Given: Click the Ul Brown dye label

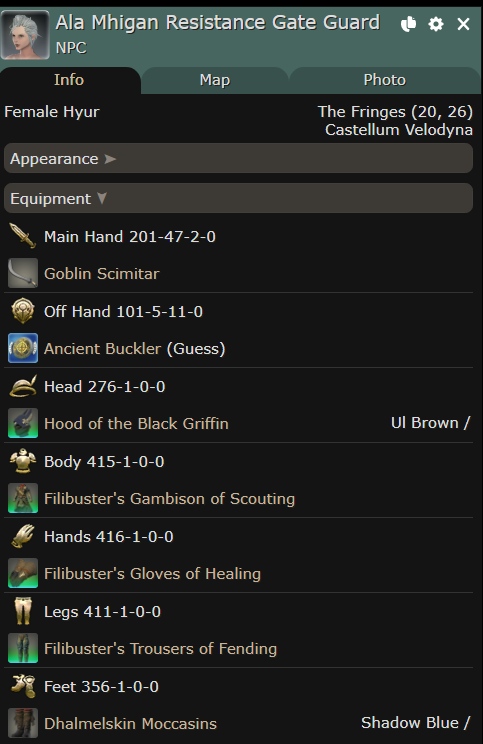Looking at the screenshot, I should pos(425,423).
